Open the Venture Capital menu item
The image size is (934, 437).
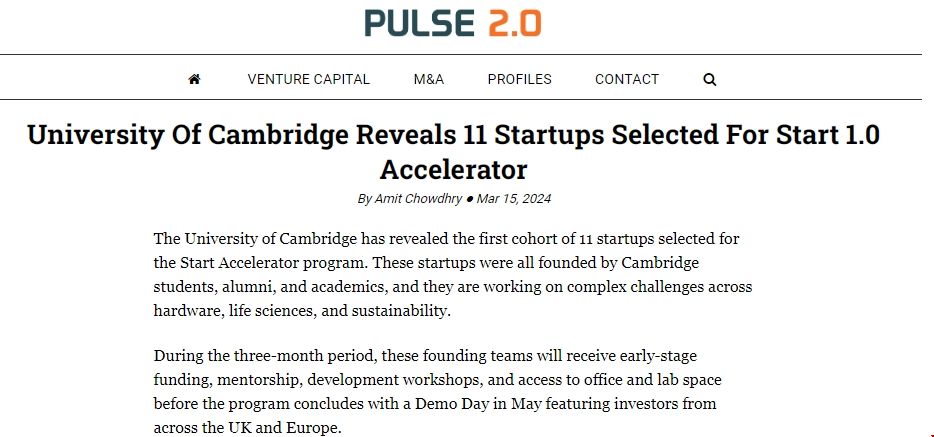(309, 79)
